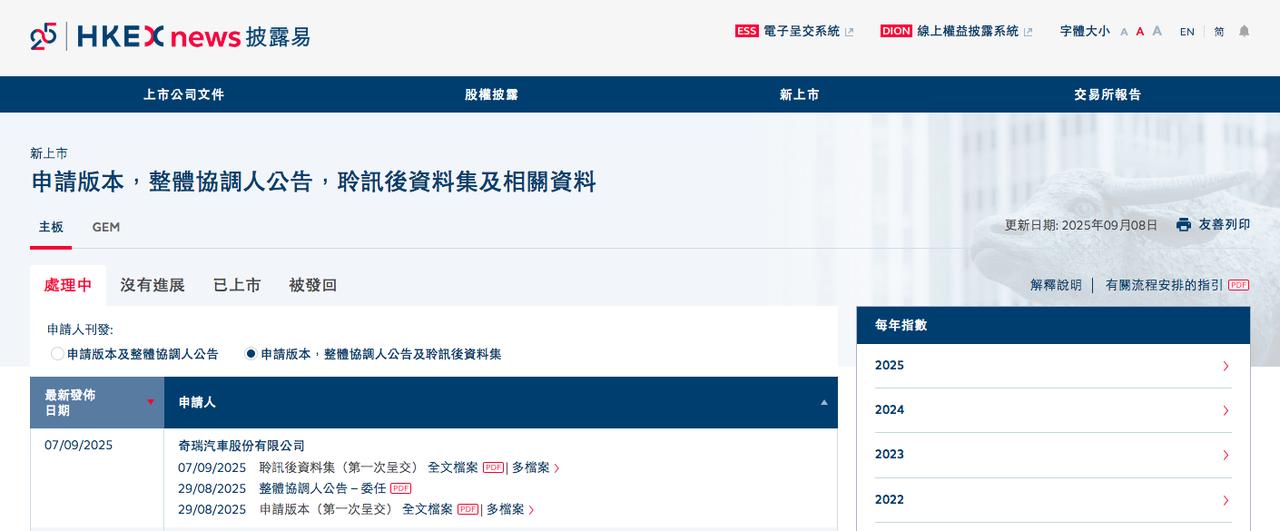Screen dimensions: 1280x531
Task: Select the smallest font size A
Action: 1124,32
